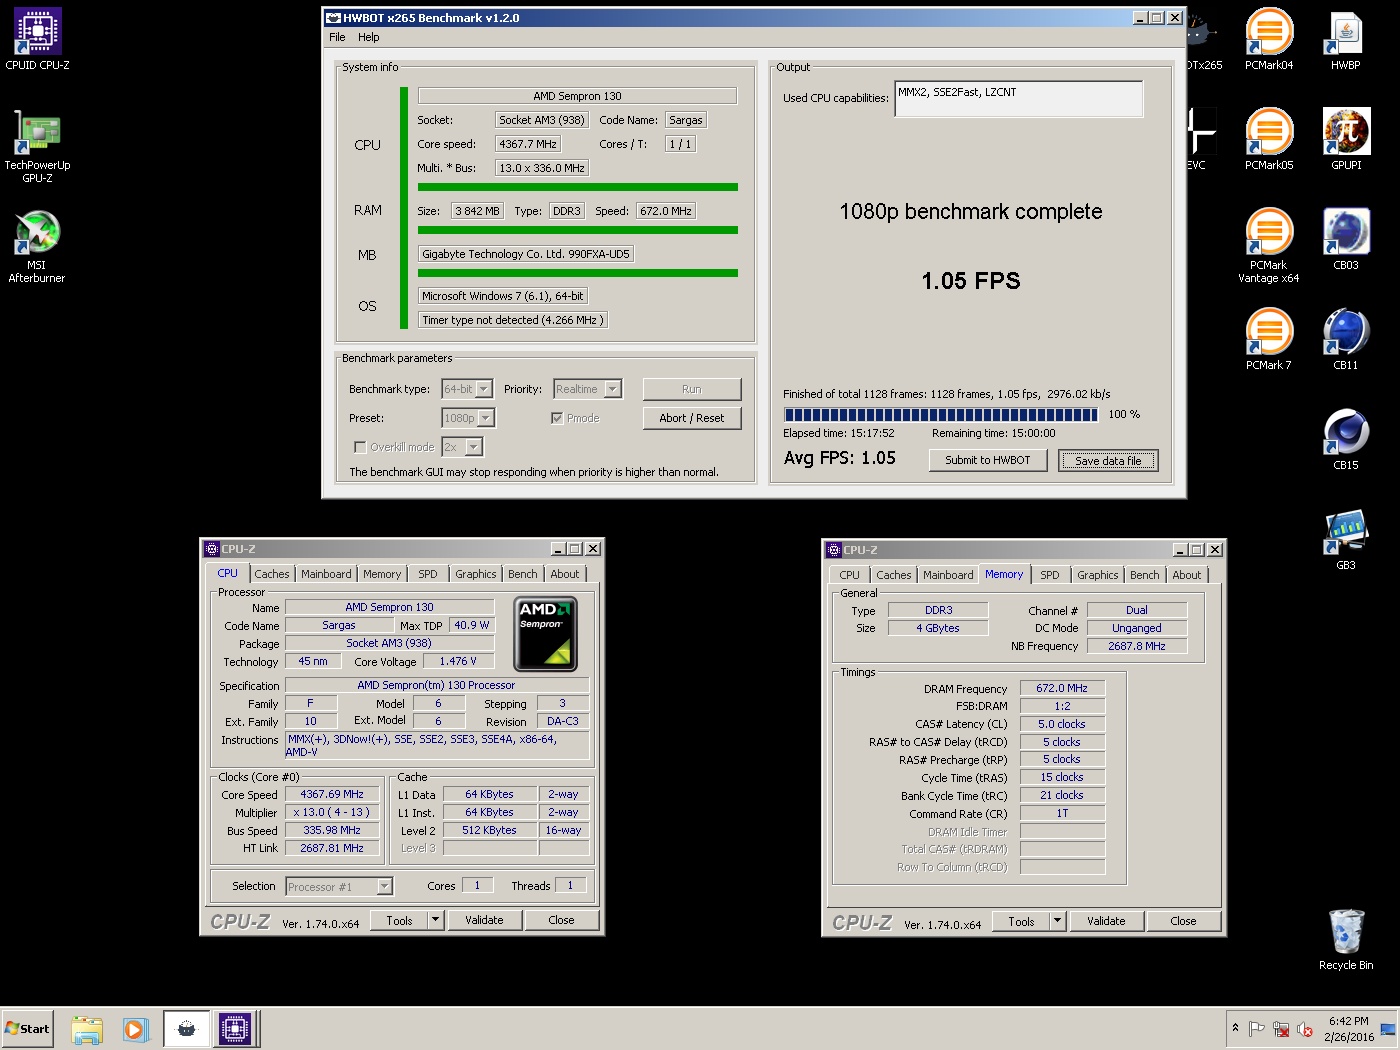1400x1050 pixels.
Task: Open the GB3 Geekbench icon
Action: click(1346, 540)
